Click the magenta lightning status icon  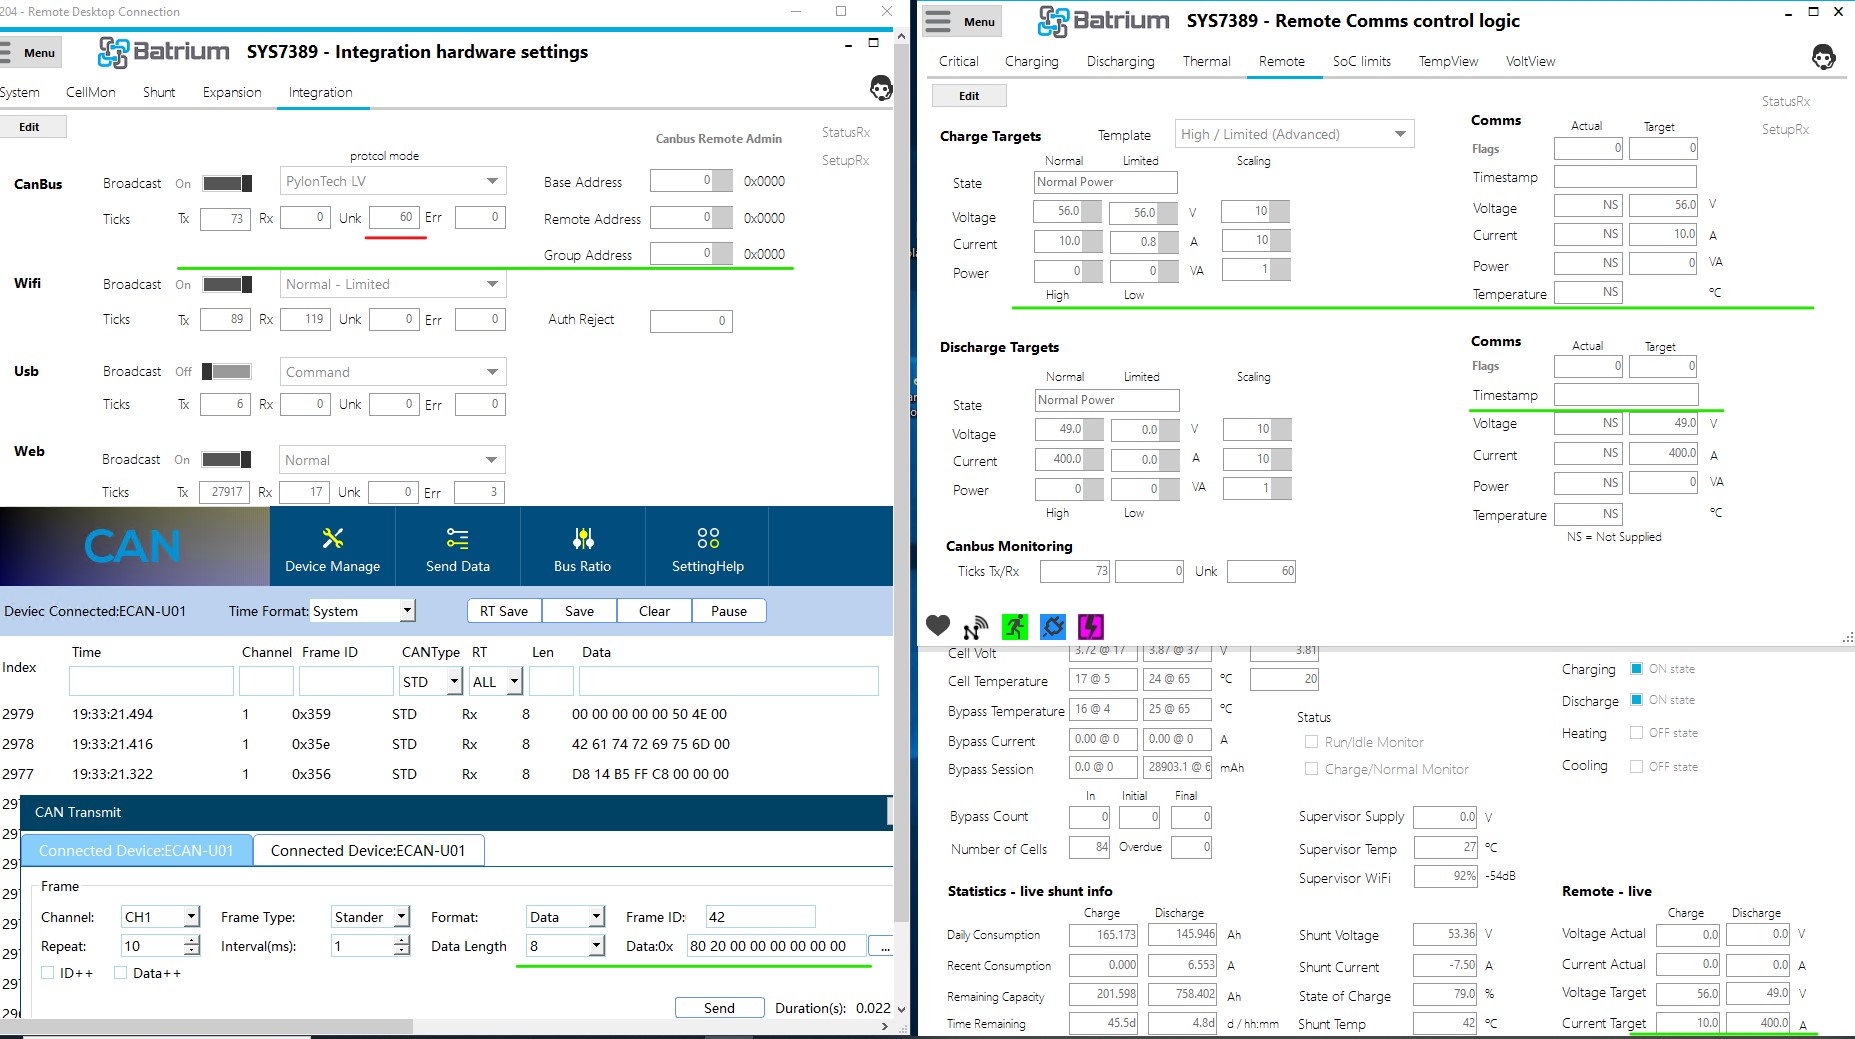[1090, 627]
